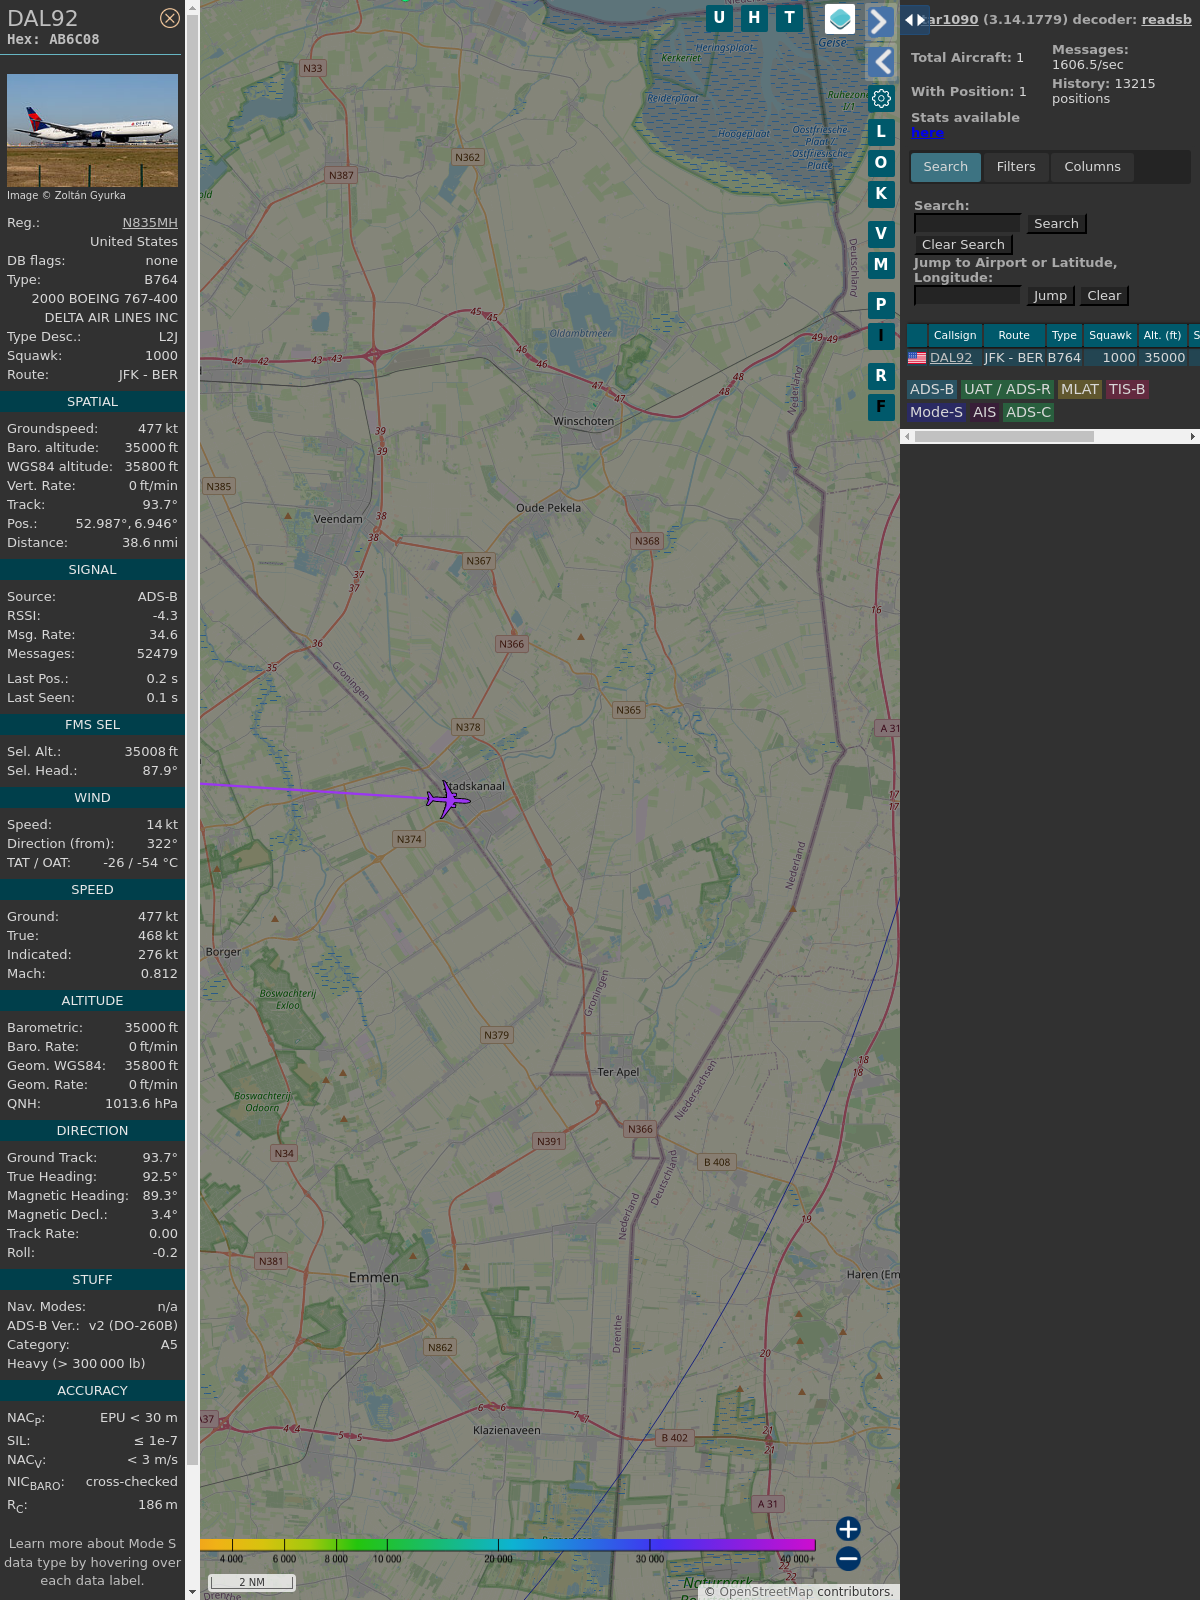Open the readsb decoder link

[x=1166, y=19]
